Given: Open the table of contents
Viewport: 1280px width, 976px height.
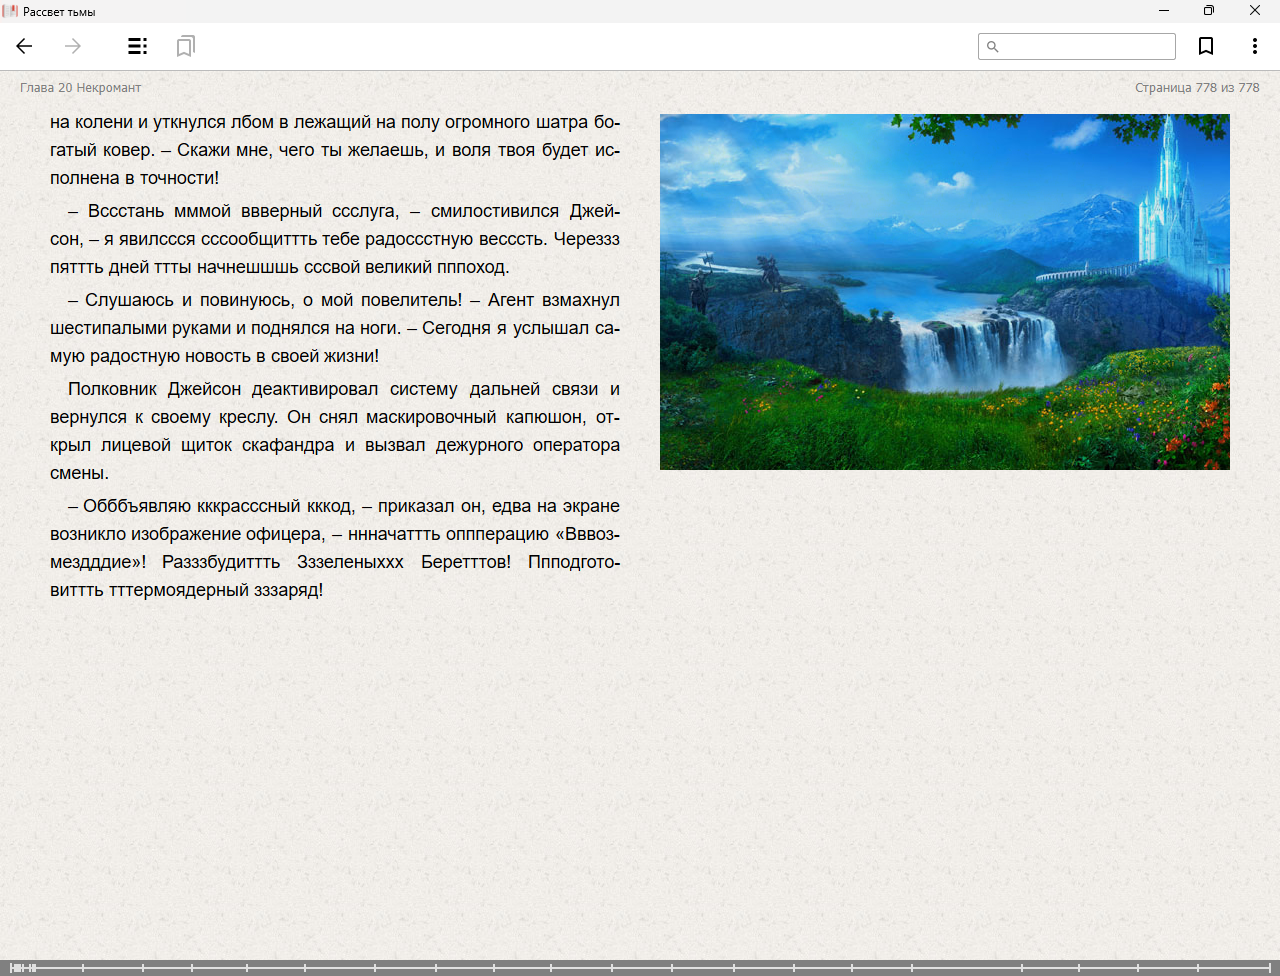Looking at the screenshot, I should click(137, 46).
